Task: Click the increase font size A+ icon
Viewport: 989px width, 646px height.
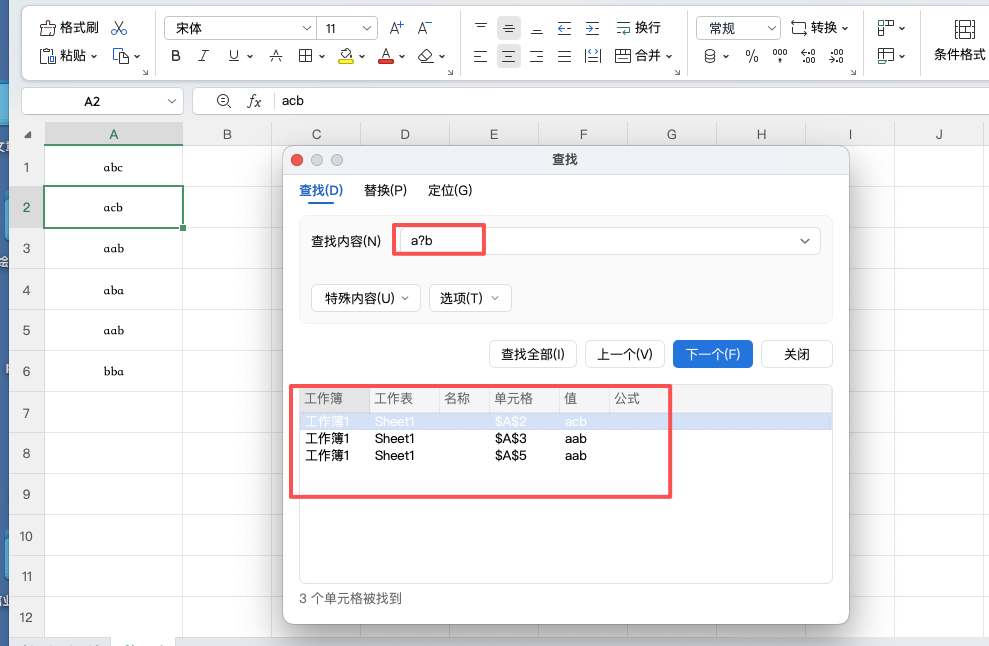Action: click(x=396, y=29)
